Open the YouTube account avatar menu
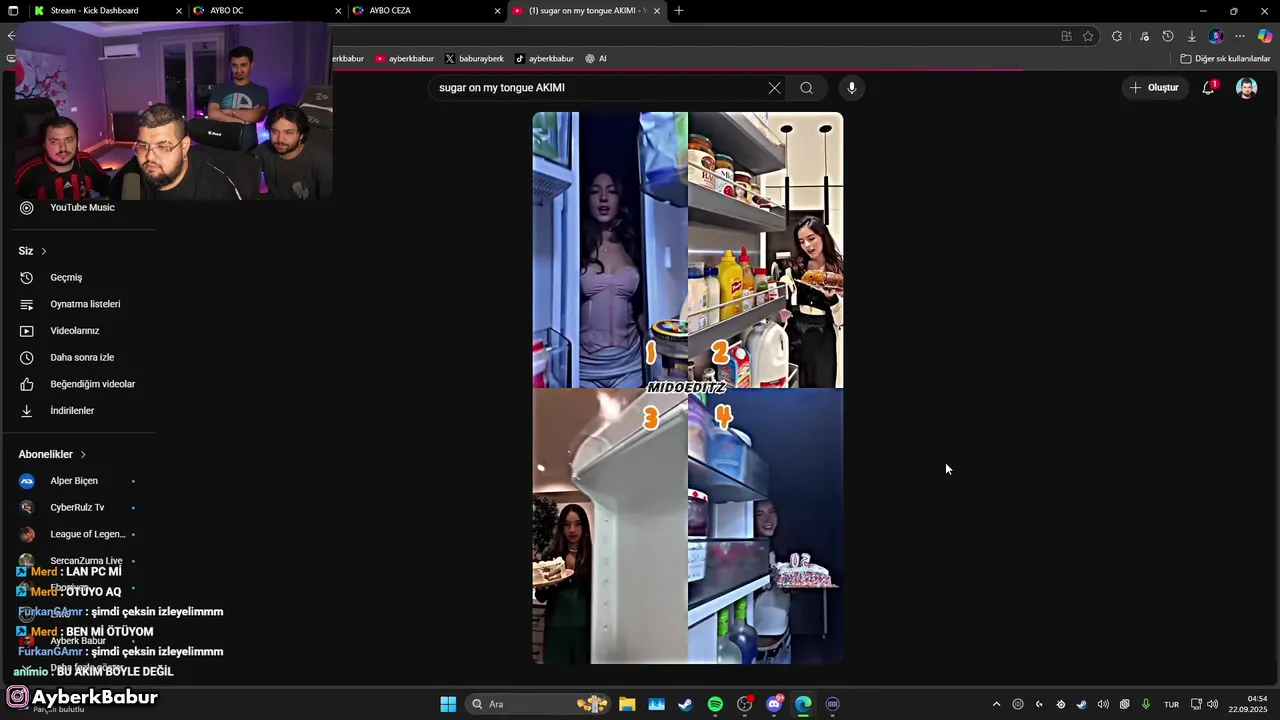 (x=1246, y=88)
